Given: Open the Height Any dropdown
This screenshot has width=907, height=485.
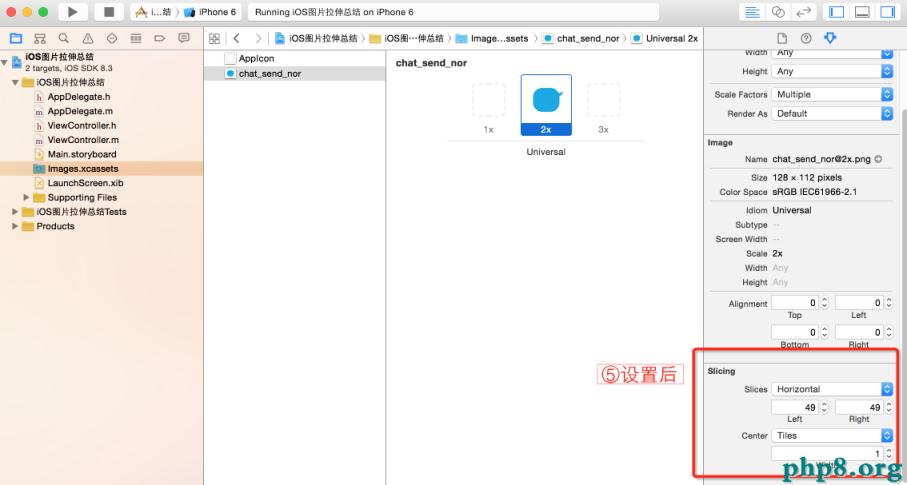Looking at the screenshot, I should [x=832, y=71].
